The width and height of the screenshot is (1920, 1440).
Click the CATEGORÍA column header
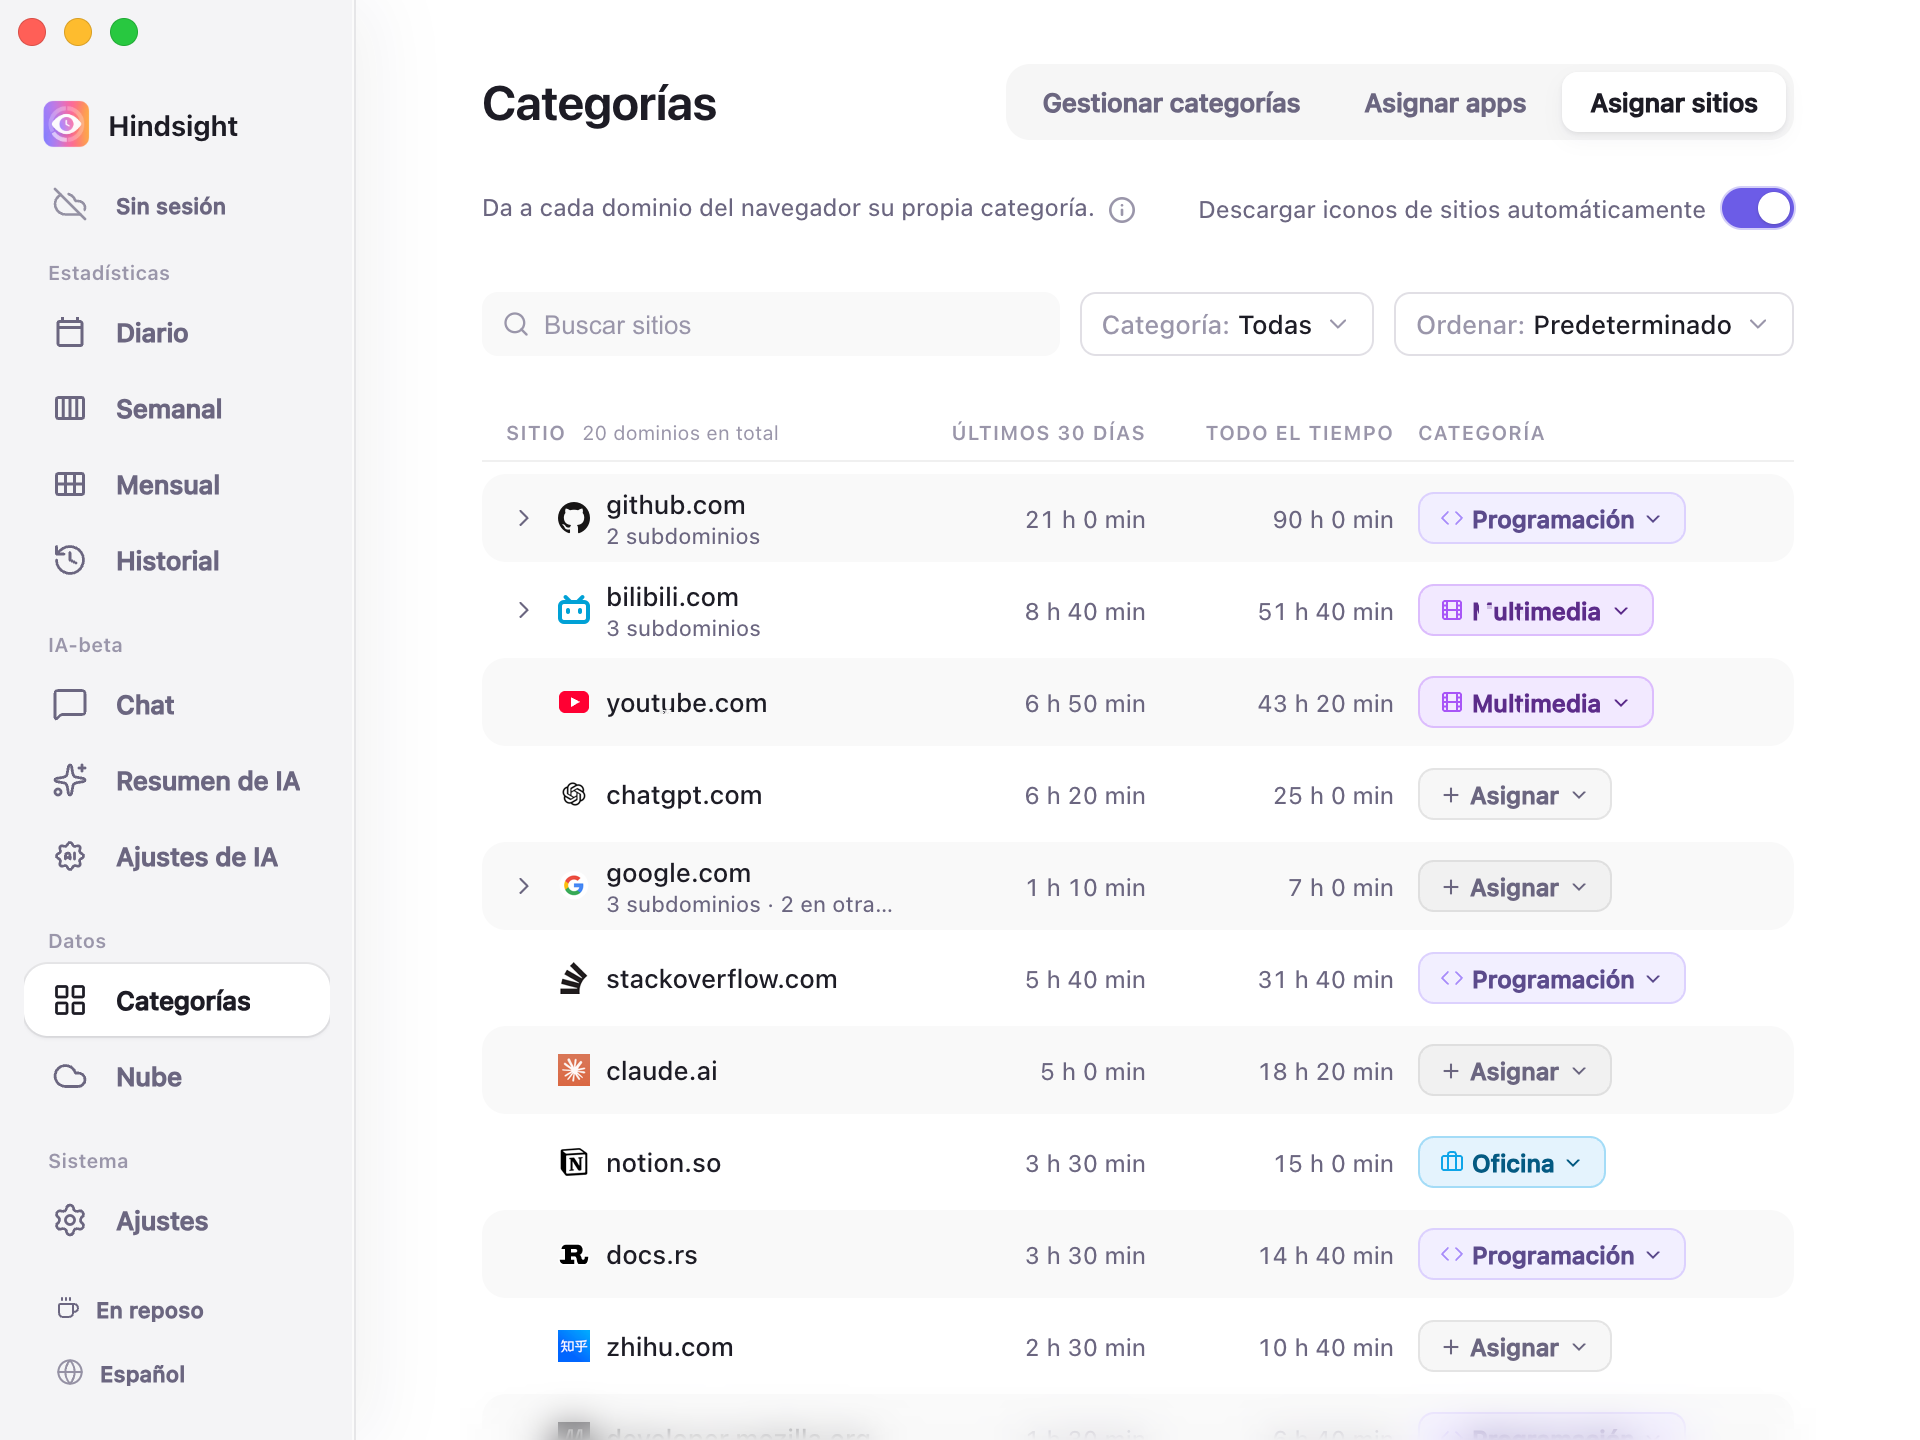(1481, 432)
